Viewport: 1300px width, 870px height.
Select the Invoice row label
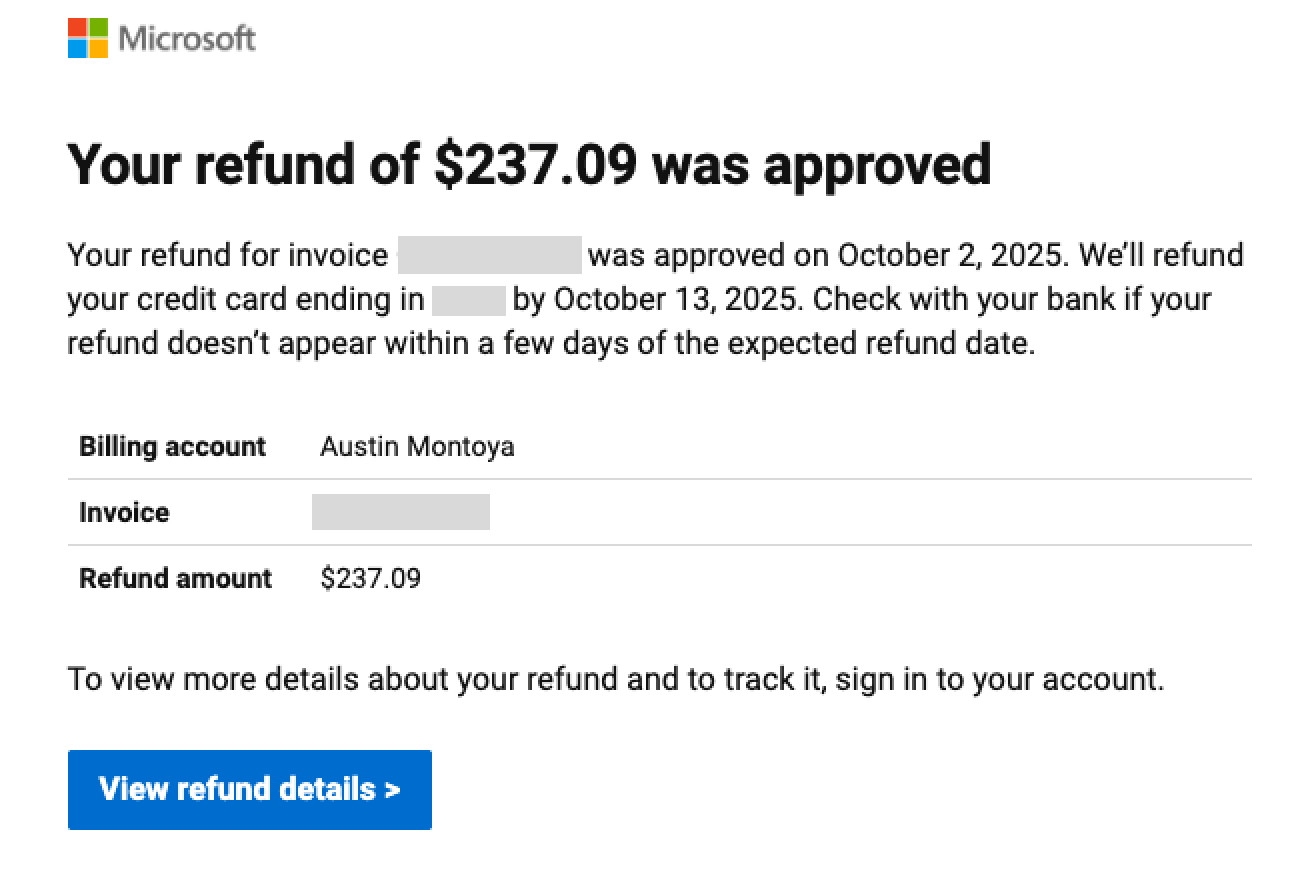[x=124, y=512]
